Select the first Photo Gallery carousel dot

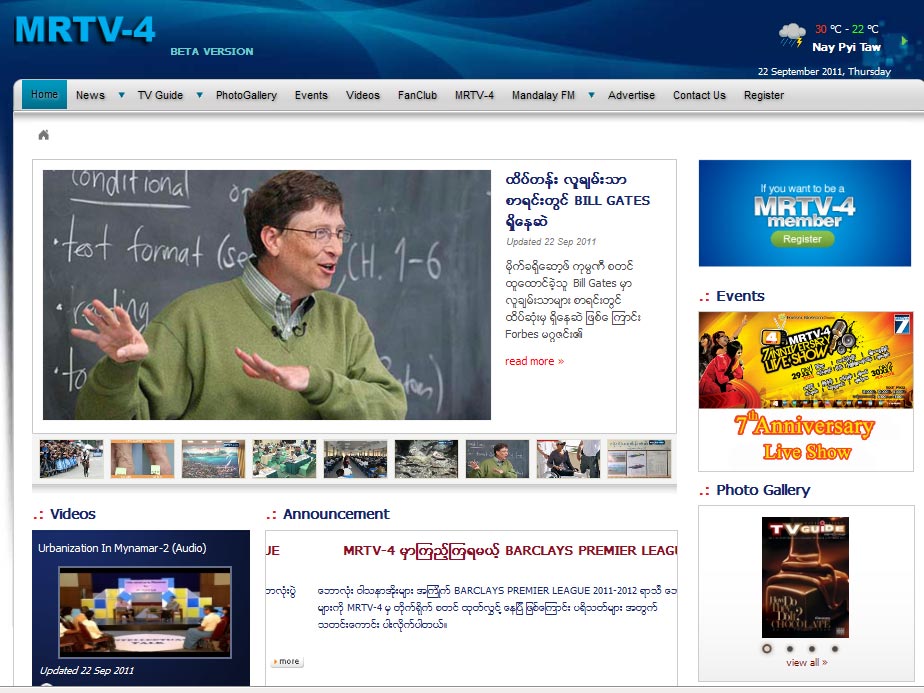coord(767,648)
